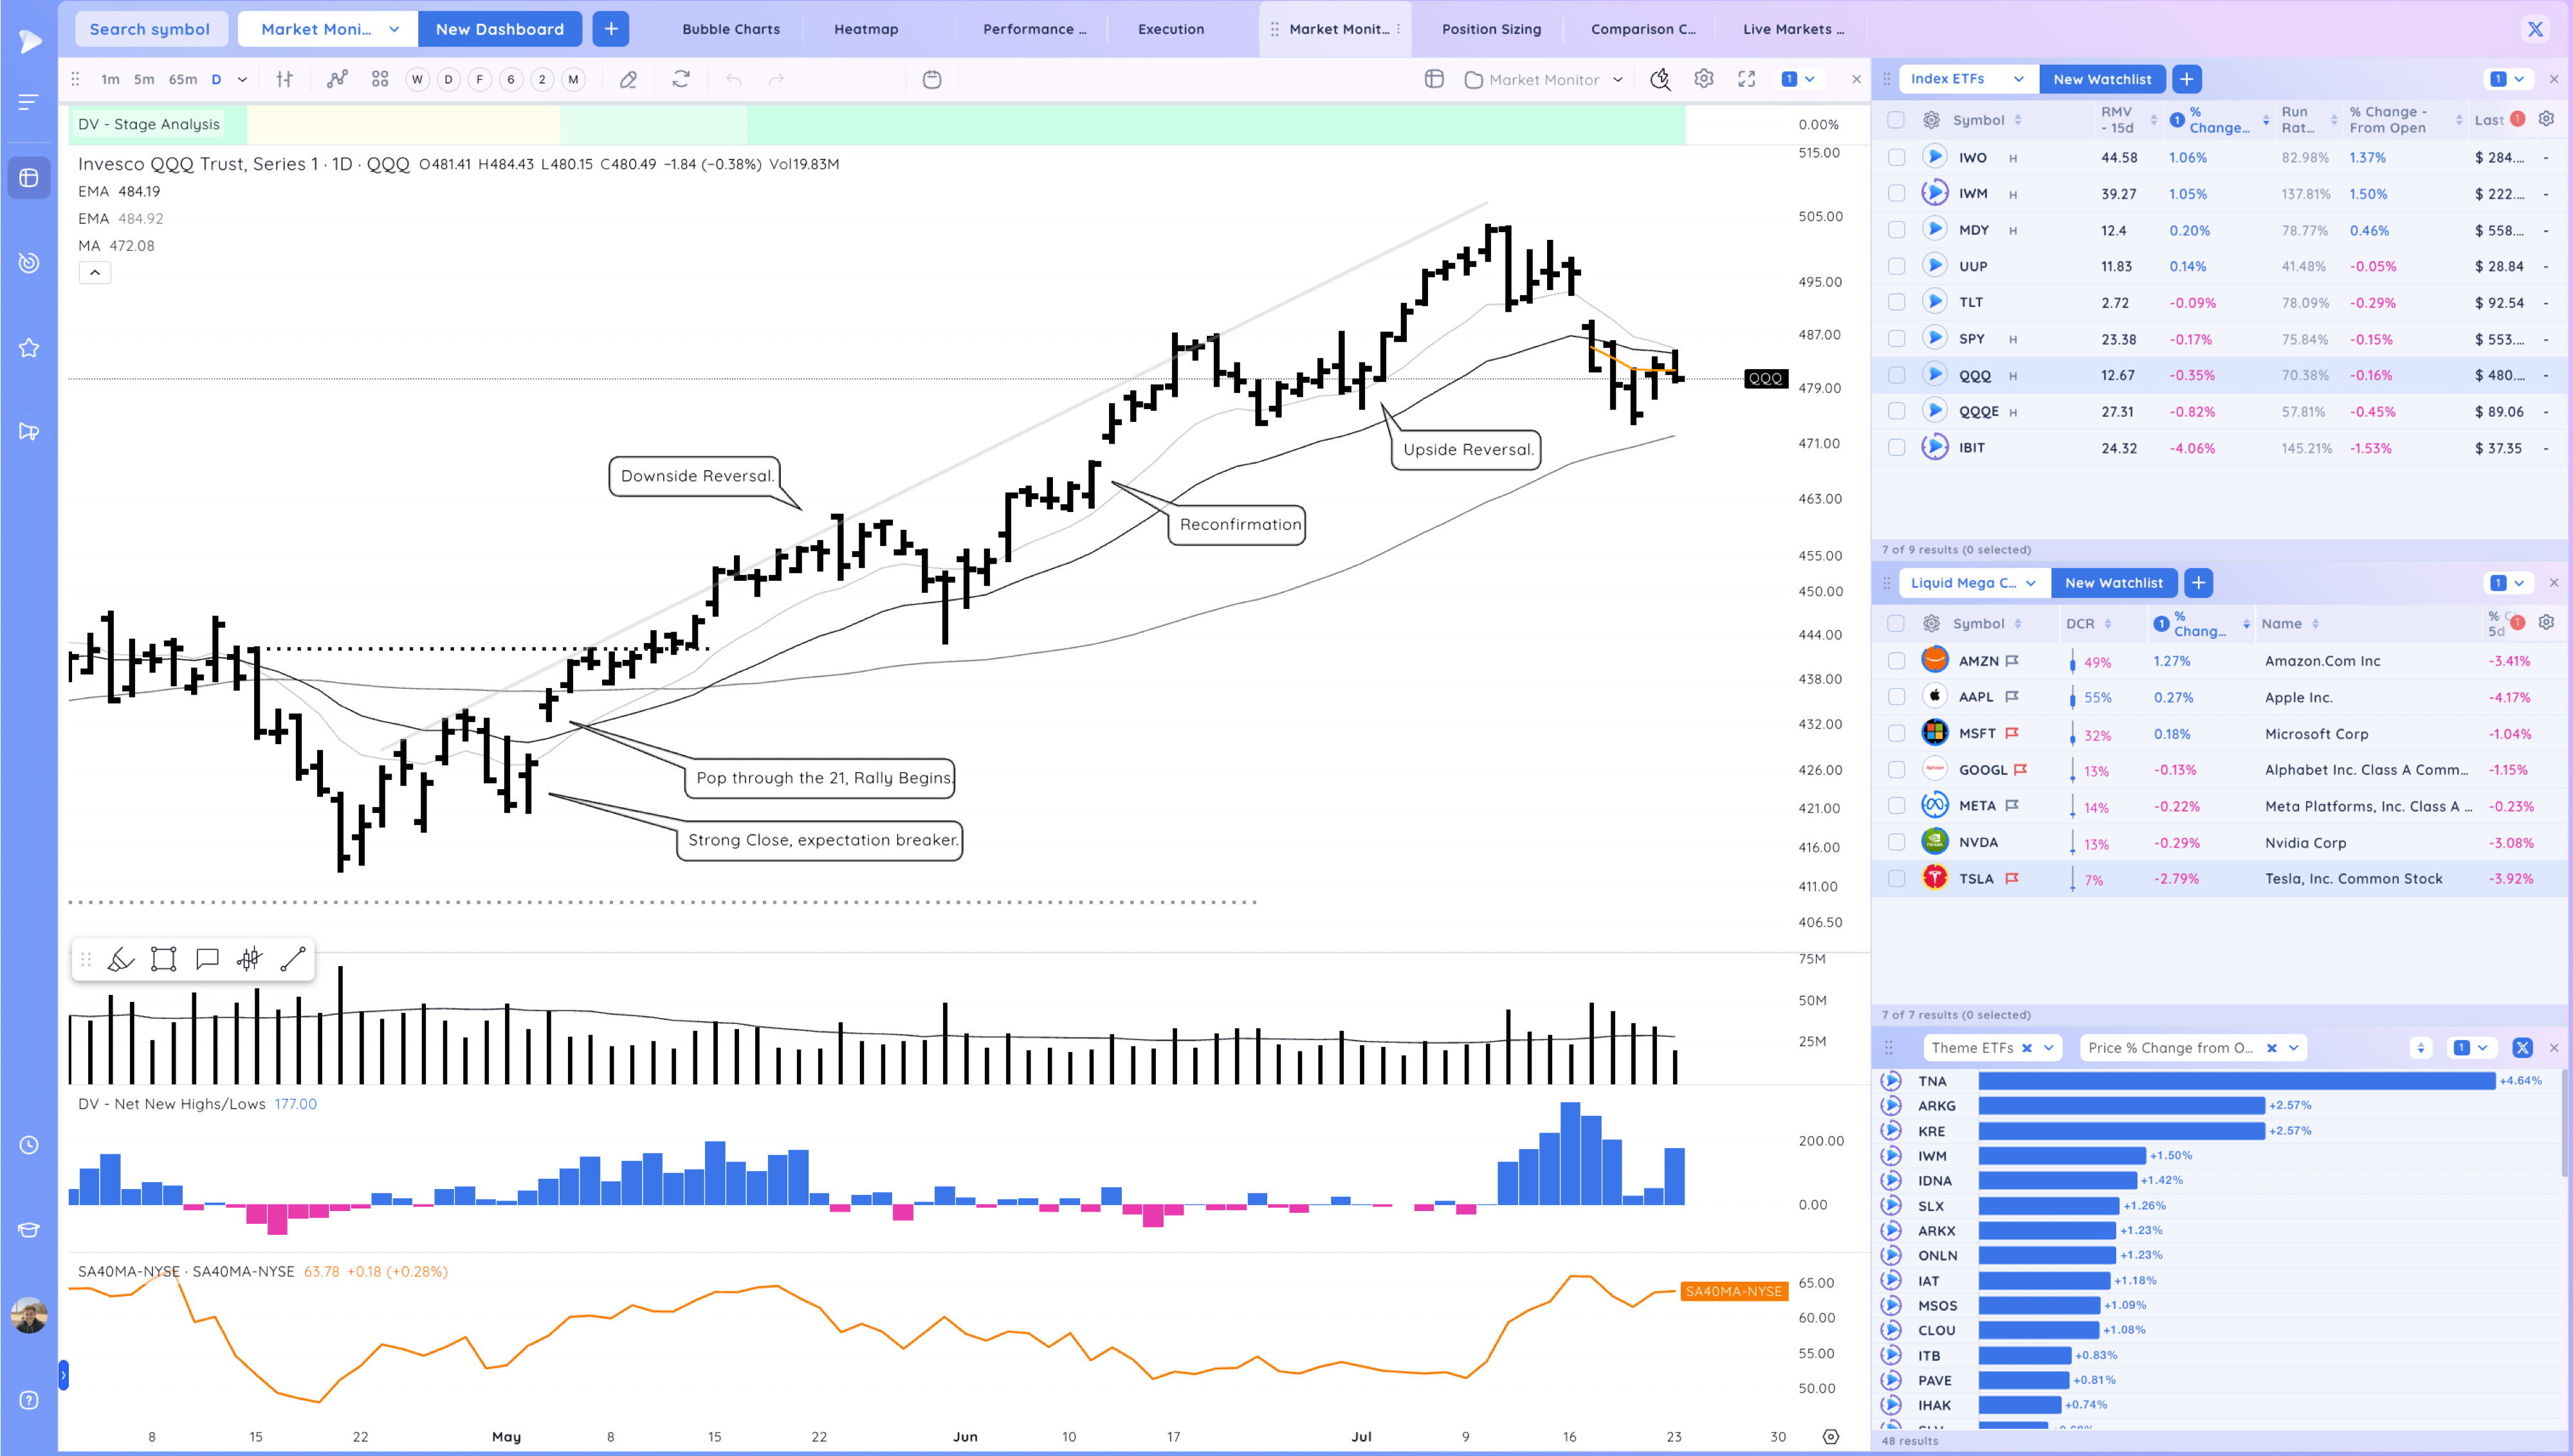Switch to the Heatmap tab

tap(866, 29)
